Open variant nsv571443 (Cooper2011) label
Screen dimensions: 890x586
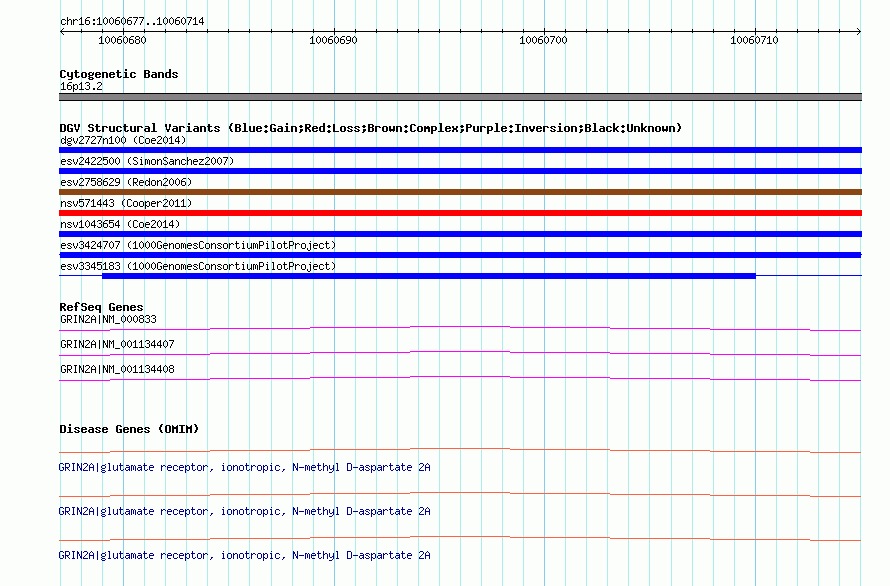coord(126,203)
